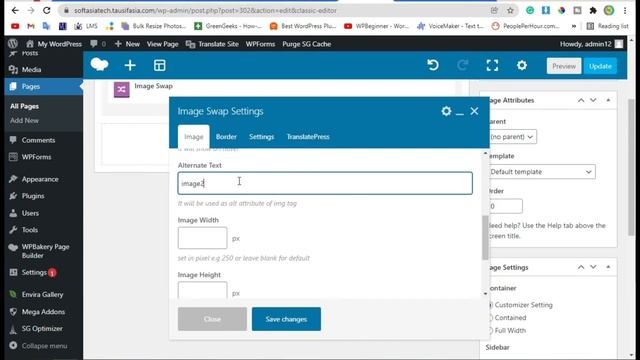Switch to the Image tab

pyautogui.click(x=193, y=137)
